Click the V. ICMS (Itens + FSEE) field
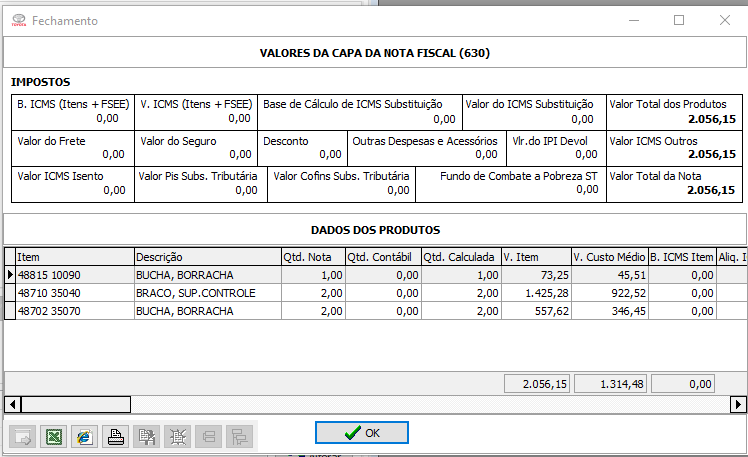 (x=196, y=112)
